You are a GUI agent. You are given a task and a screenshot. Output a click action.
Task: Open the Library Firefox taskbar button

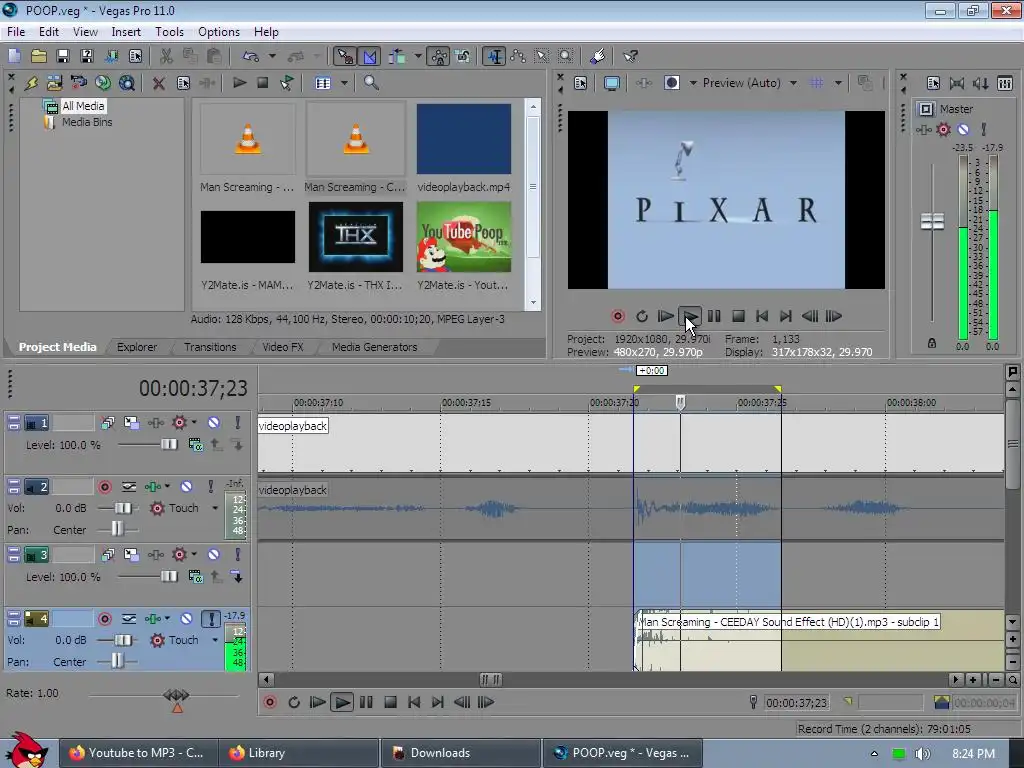(299, 753)
